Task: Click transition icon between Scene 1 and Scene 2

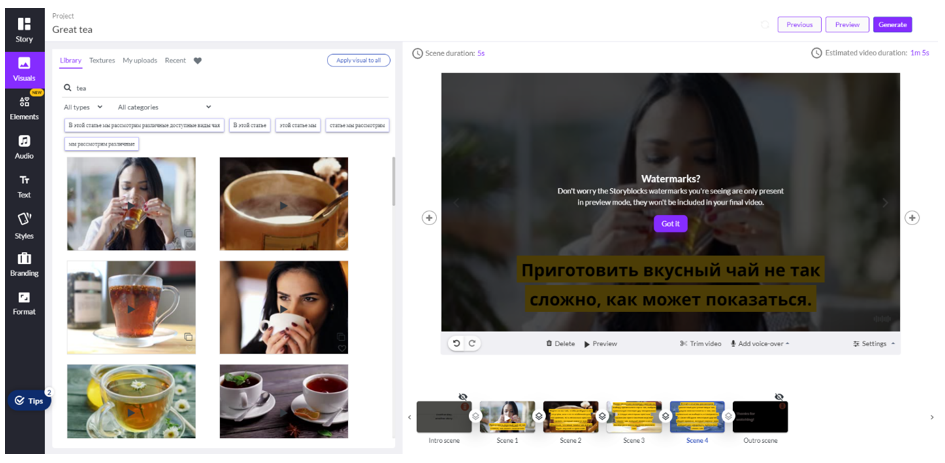Action: point(539,416)
